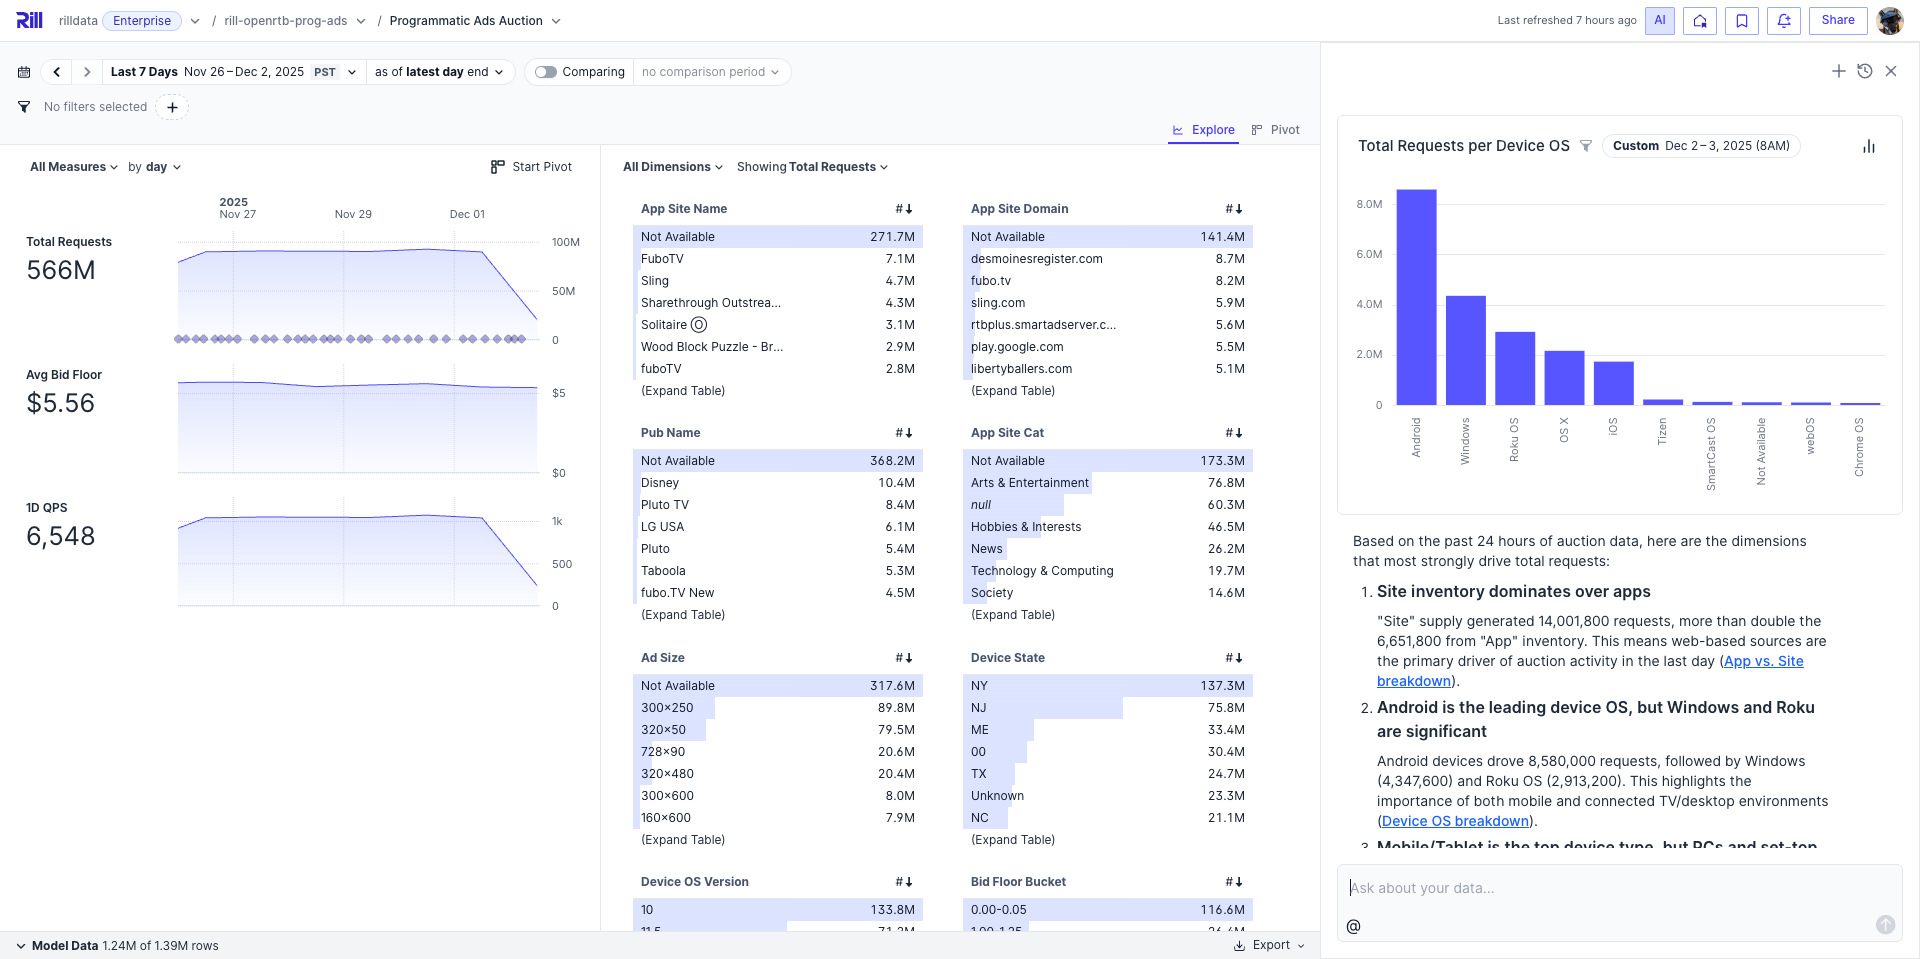The width and height of the screenshot is (1920, 959).
Task: Open Showing Total Requests dropdown
Action: (x=812, y=167)
